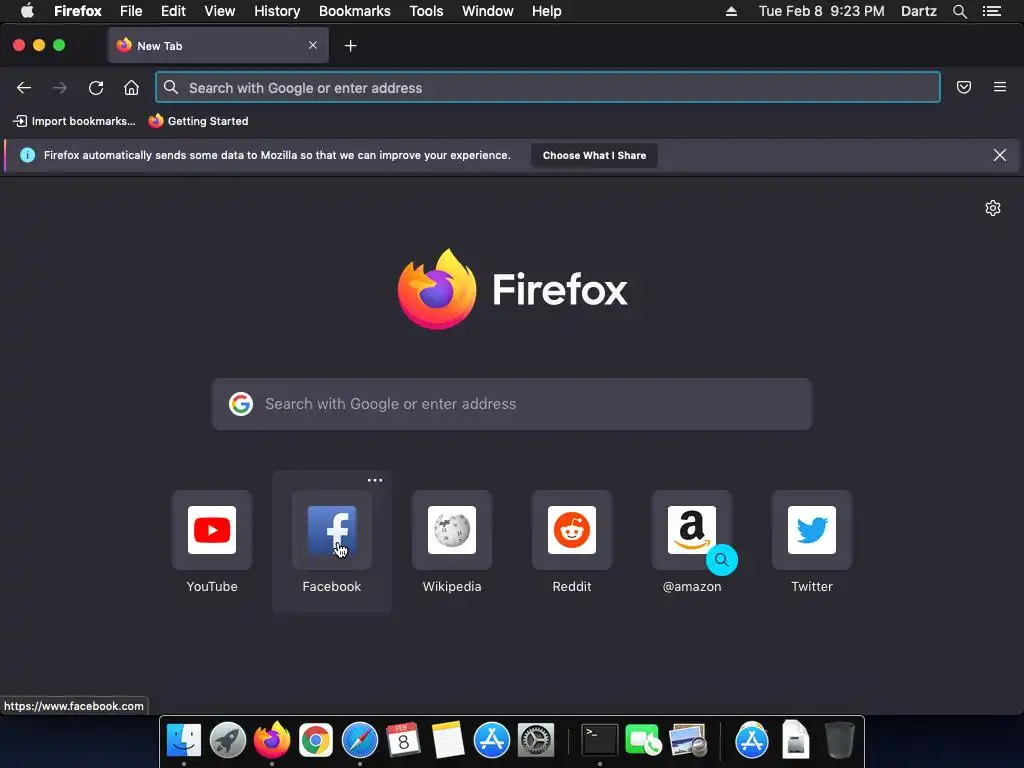Screen dimensions: 1024x768
Task: Open Notes from the Dock
Action: pyautogui.click(x=447, y=741)
